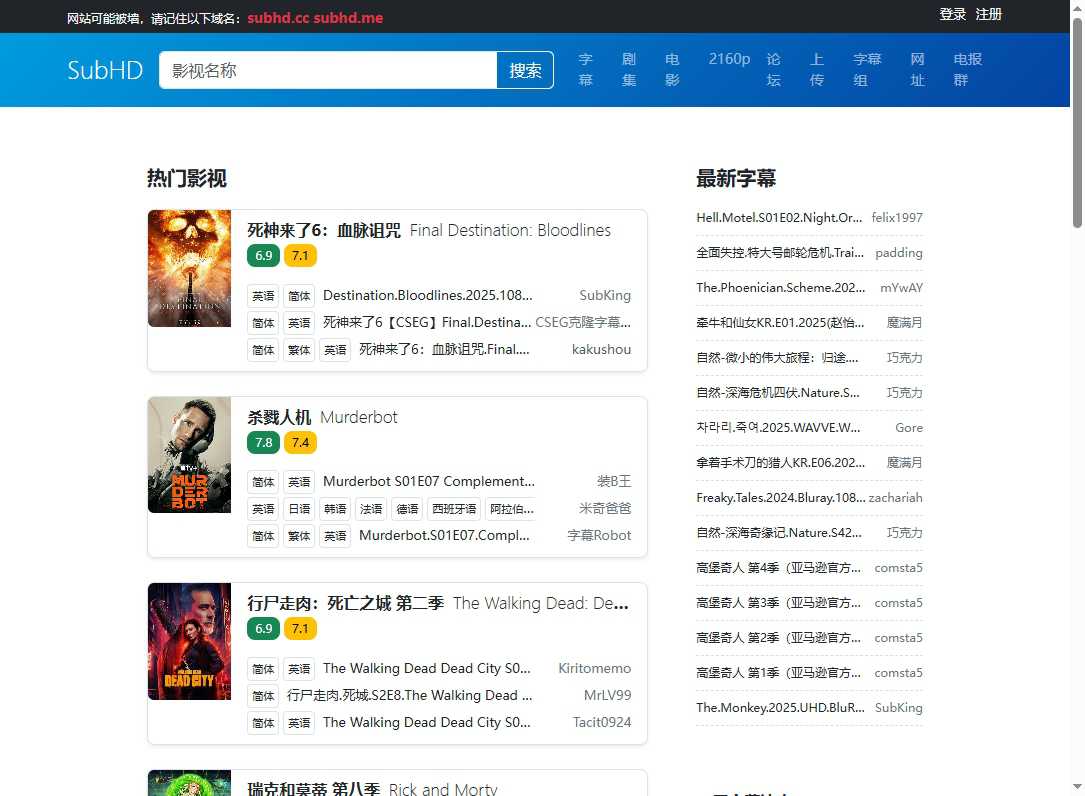Click the green 6.9 badge for Walking Dead
Screen dimensions: 1085x796
pos(264,628)
